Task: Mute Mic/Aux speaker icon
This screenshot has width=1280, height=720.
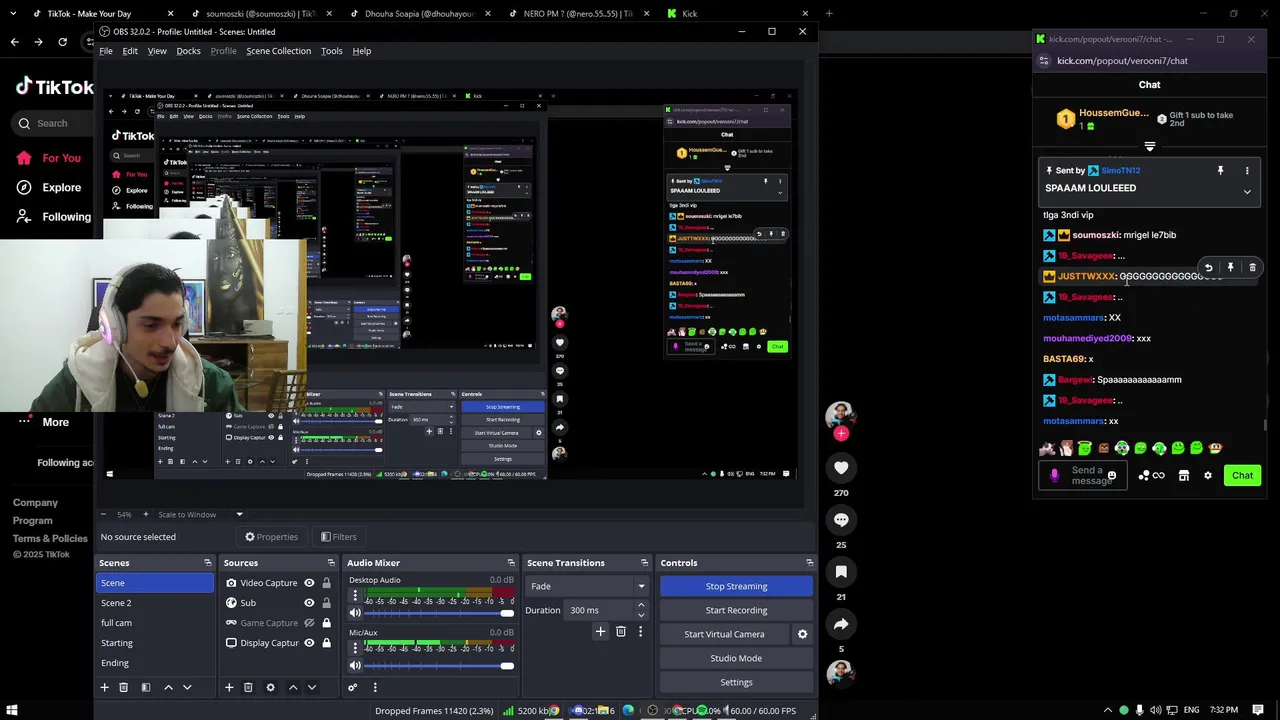Action: [x=355, y=665]
